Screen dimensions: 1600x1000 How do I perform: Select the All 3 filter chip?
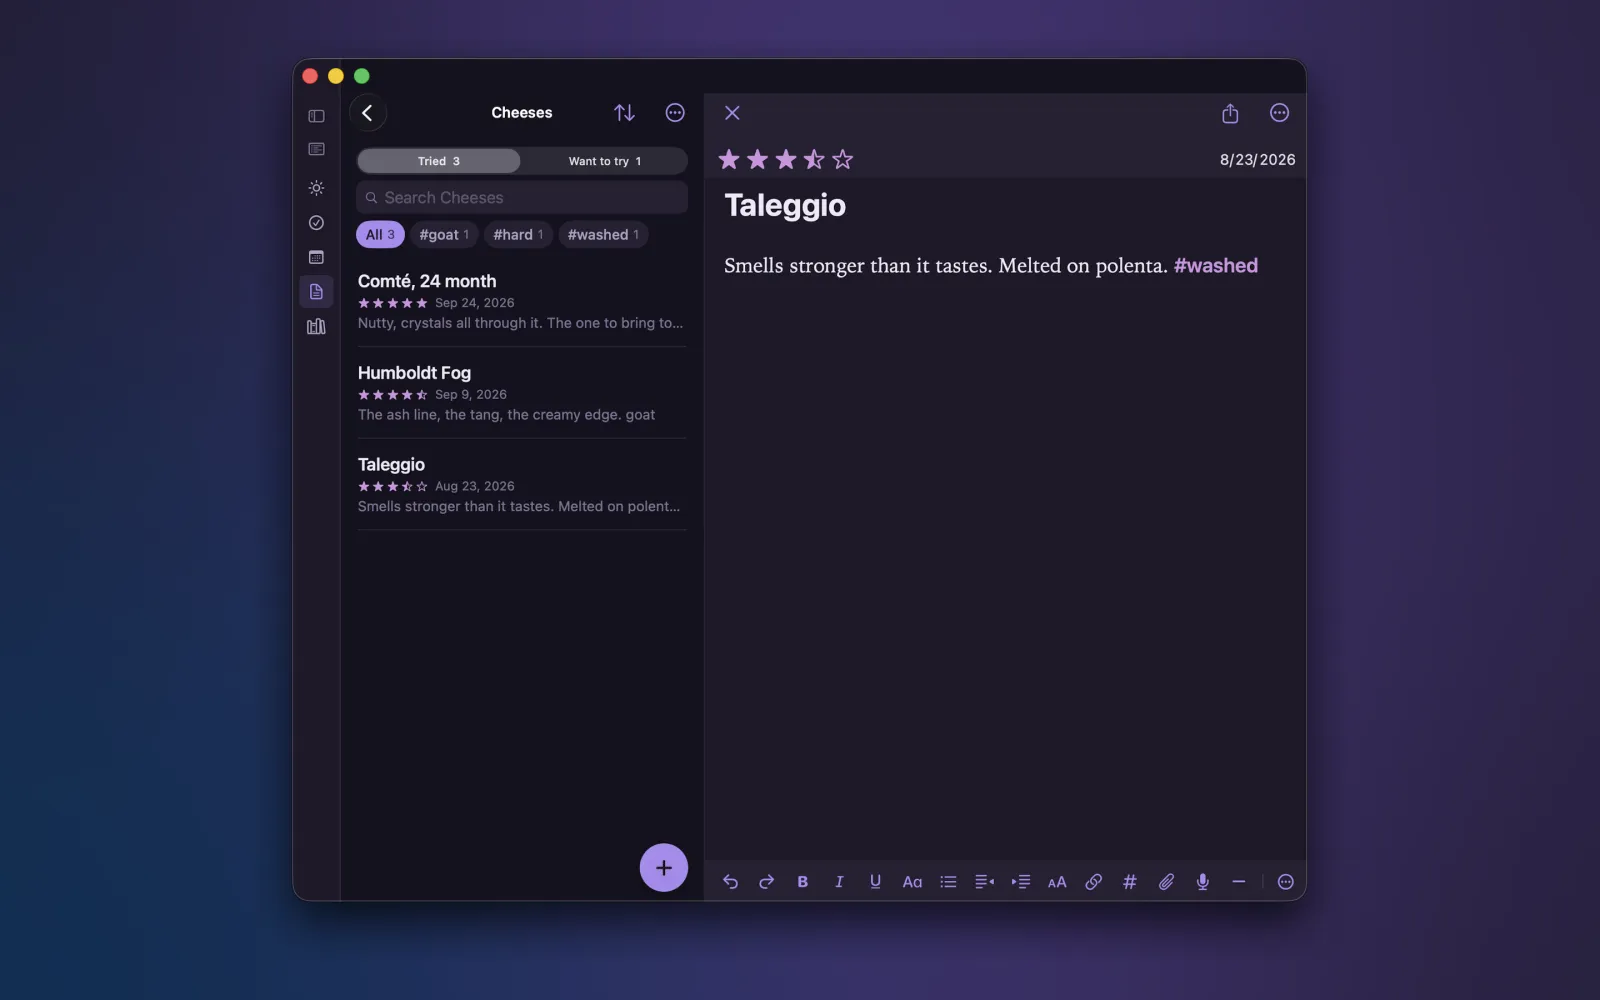(380, 235)
